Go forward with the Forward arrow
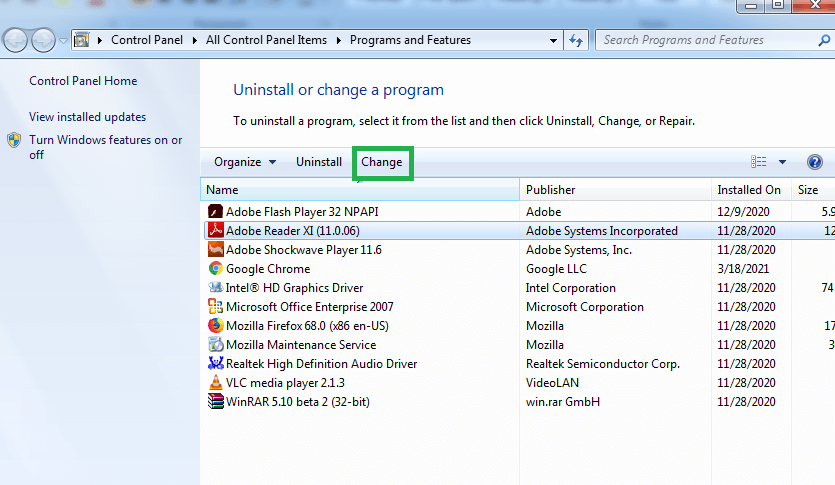 [x=43, y=40]
